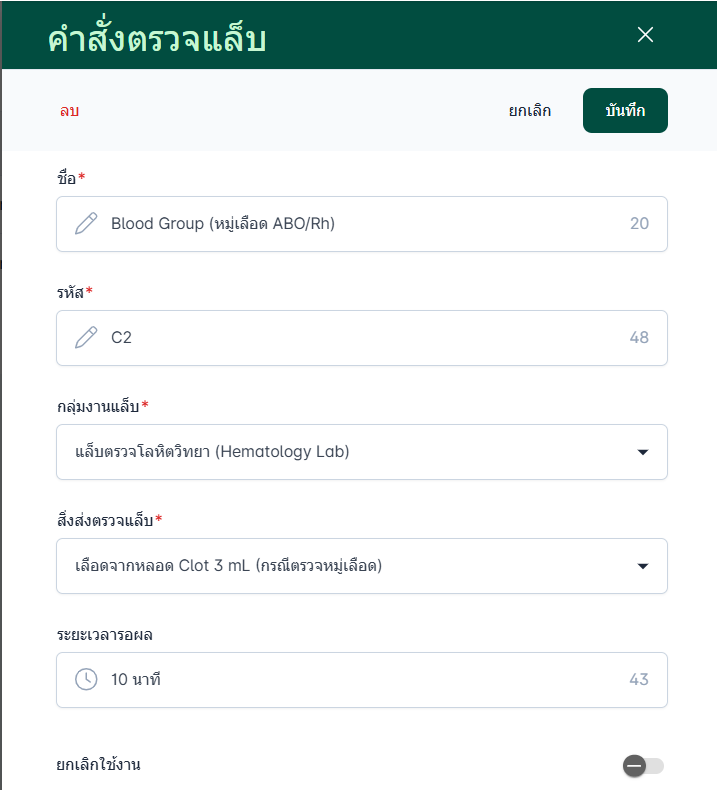This screenshot has height=790, width=717.
Task: Expand the กลุ่มงานแล็บ dropdown arrow
Action: tap(643, 453)
